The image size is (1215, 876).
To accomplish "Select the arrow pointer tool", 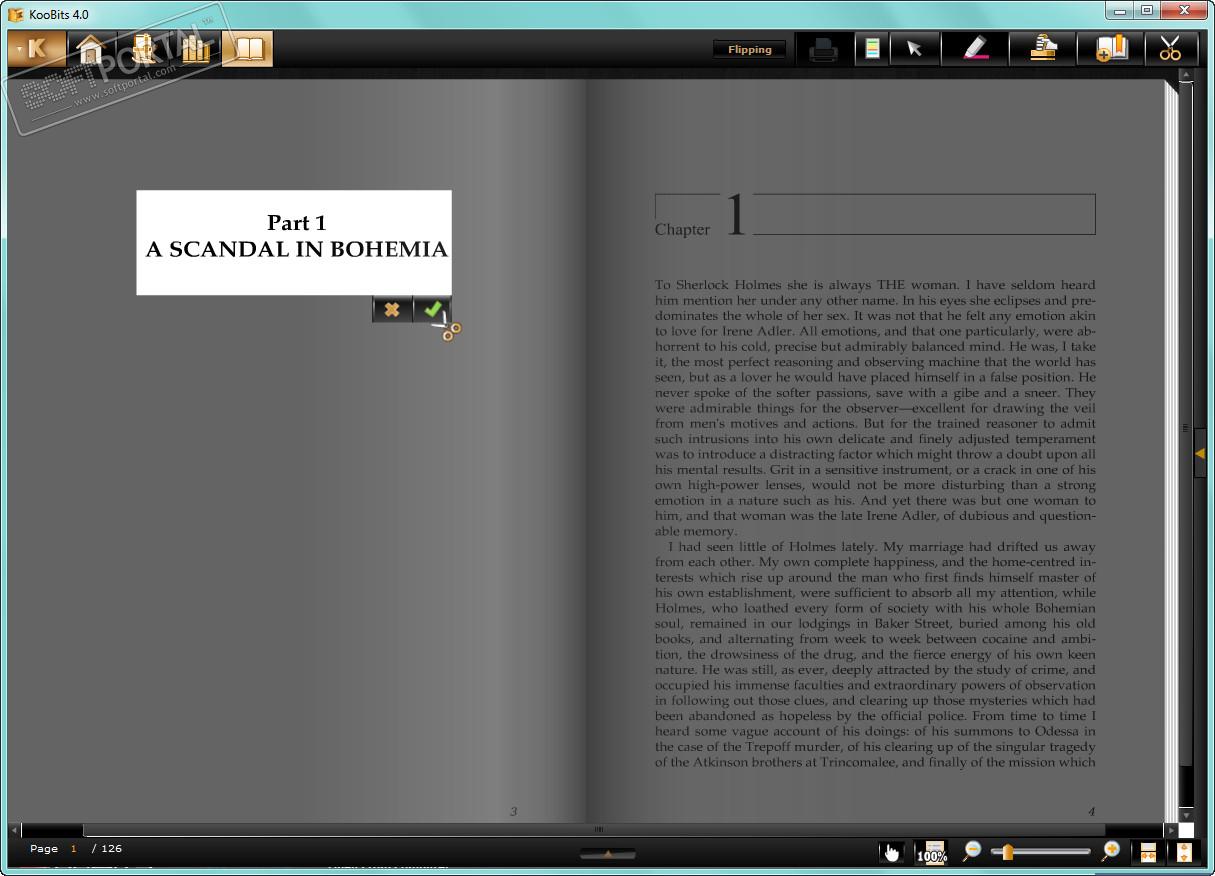I will point(915,49).
